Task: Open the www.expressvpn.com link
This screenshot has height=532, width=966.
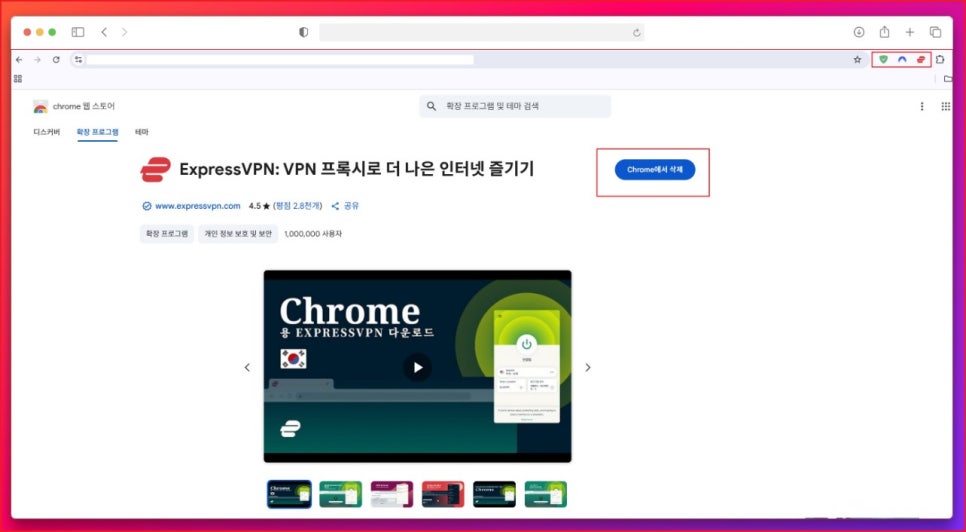Action: tap(197, 206)
